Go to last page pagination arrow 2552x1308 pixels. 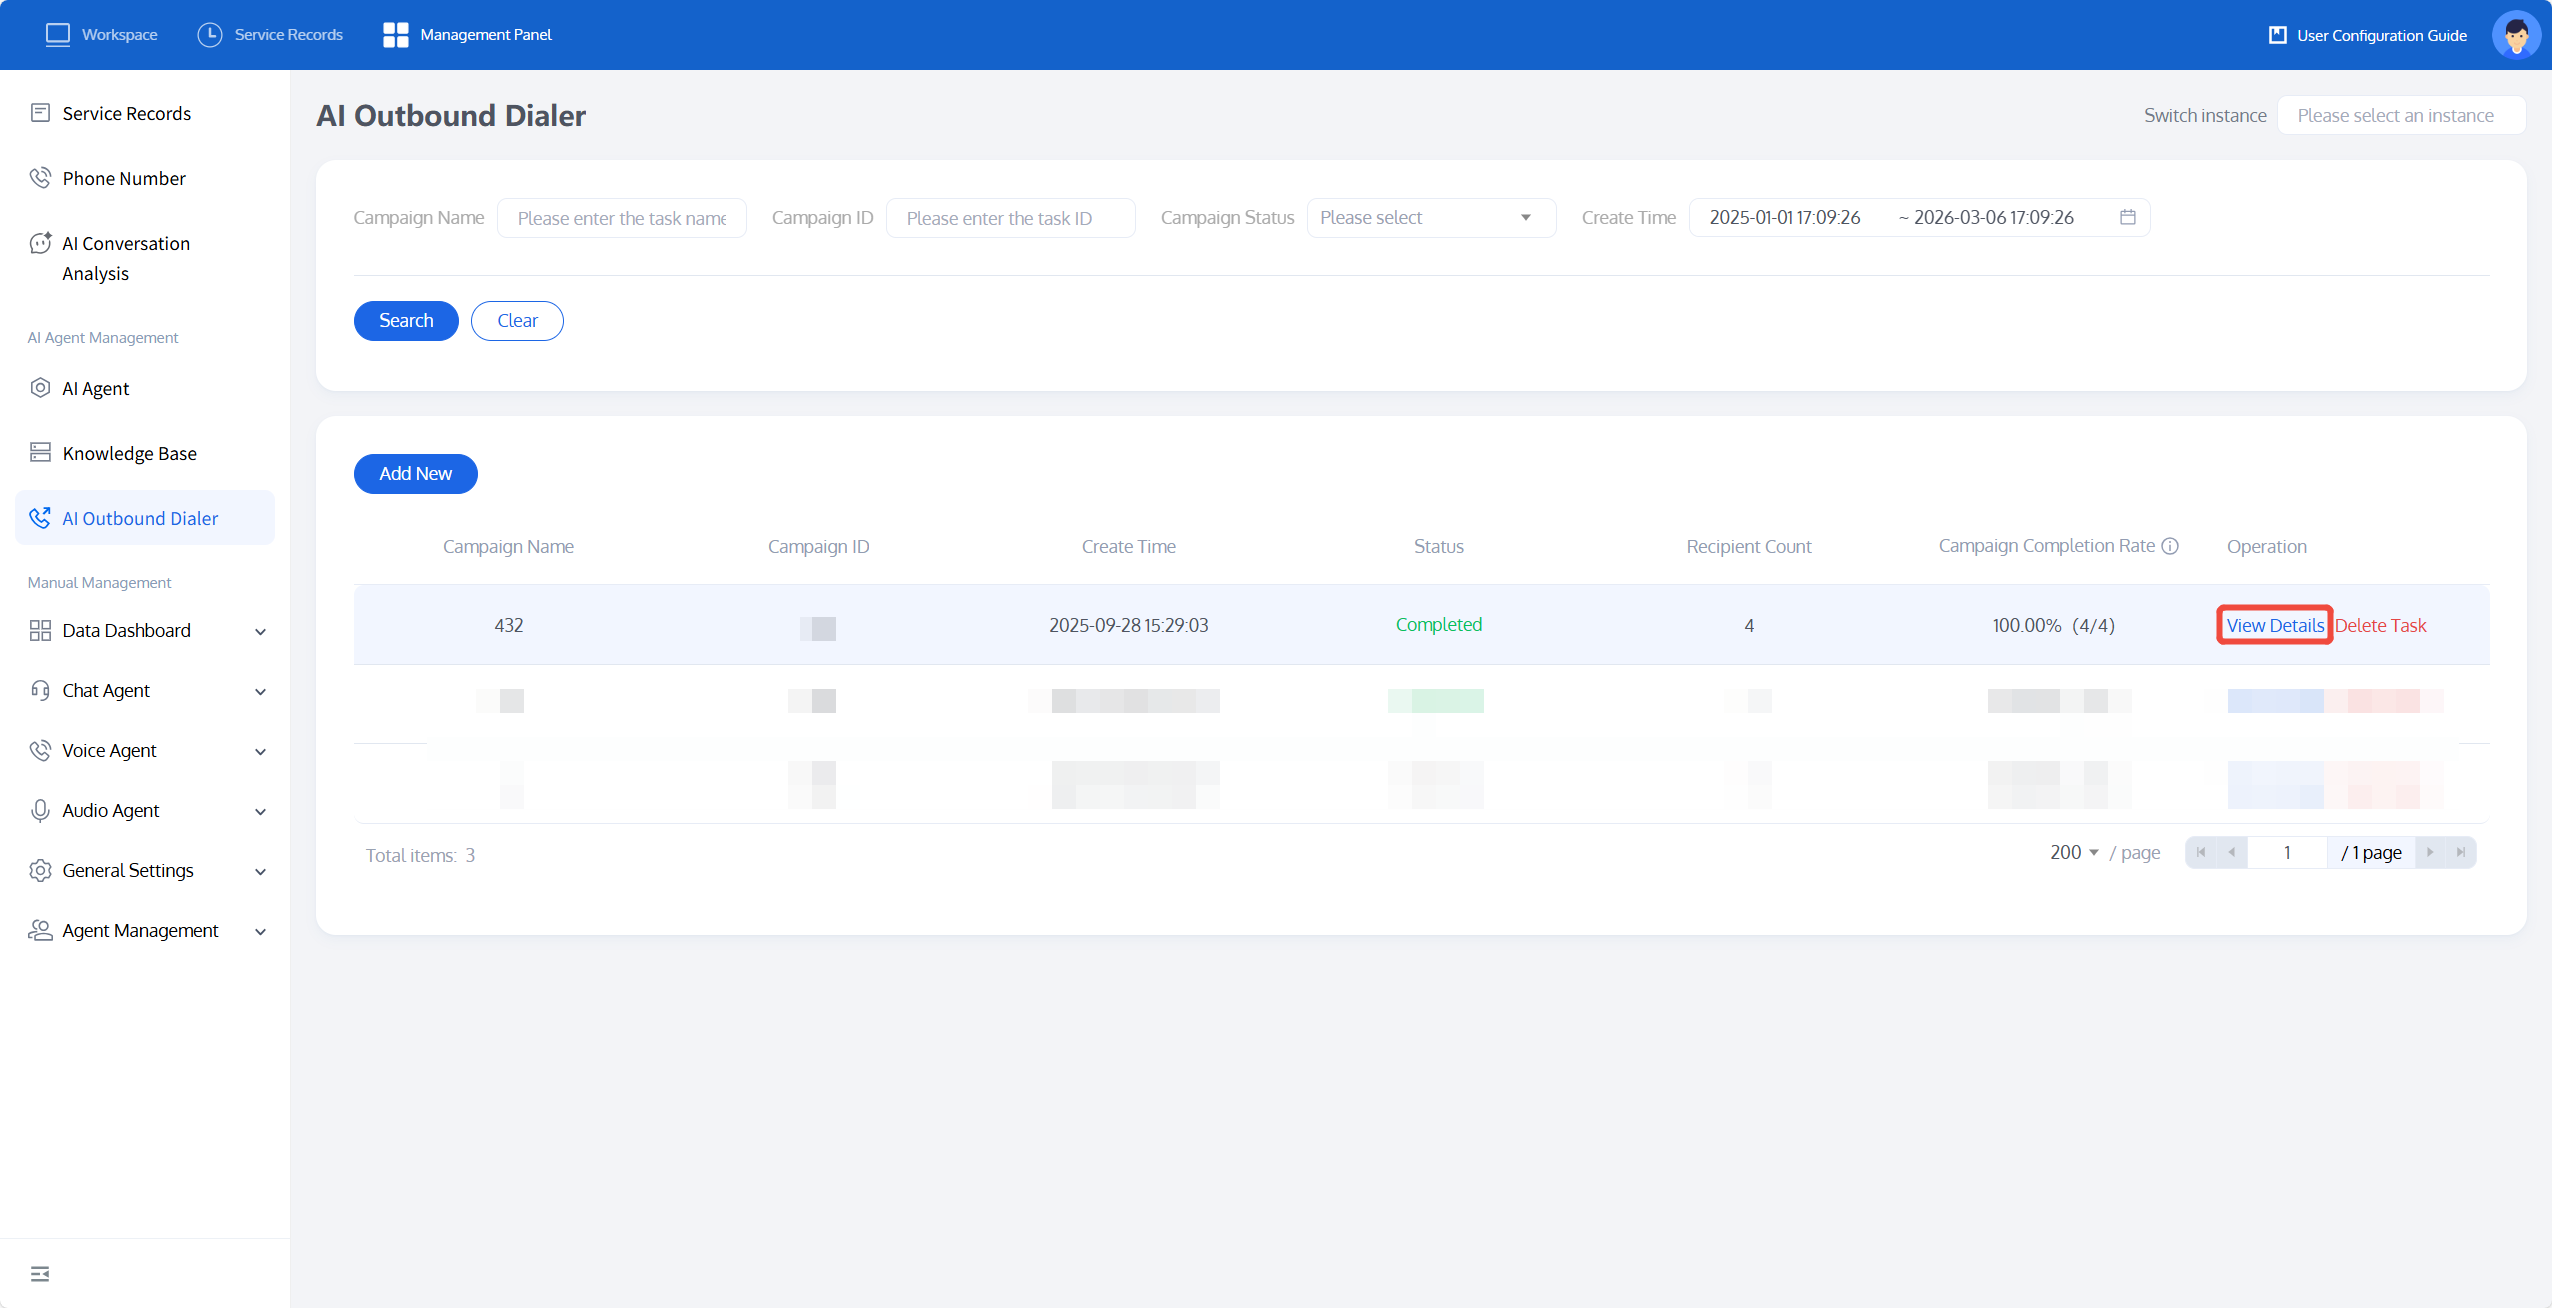2461,852
